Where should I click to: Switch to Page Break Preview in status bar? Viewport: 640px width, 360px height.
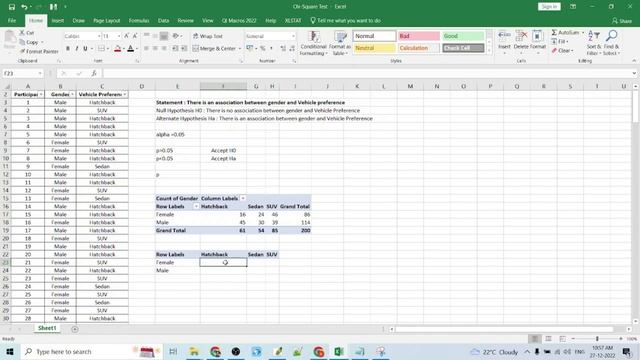[x=562, y=339]
